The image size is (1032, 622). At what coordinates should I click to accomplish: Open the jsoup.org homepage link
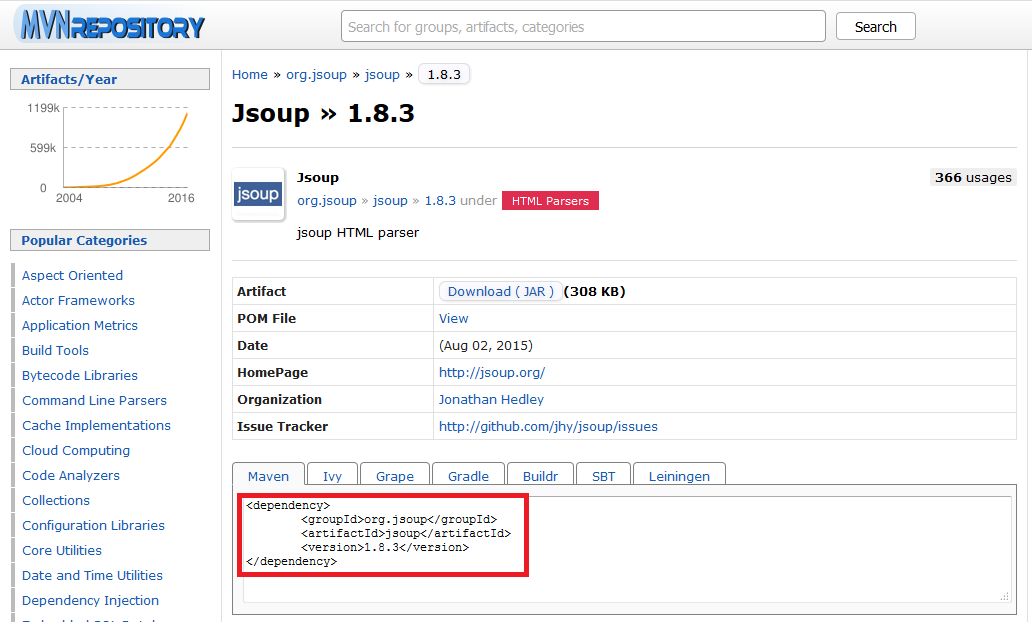[x=491, y=373]
